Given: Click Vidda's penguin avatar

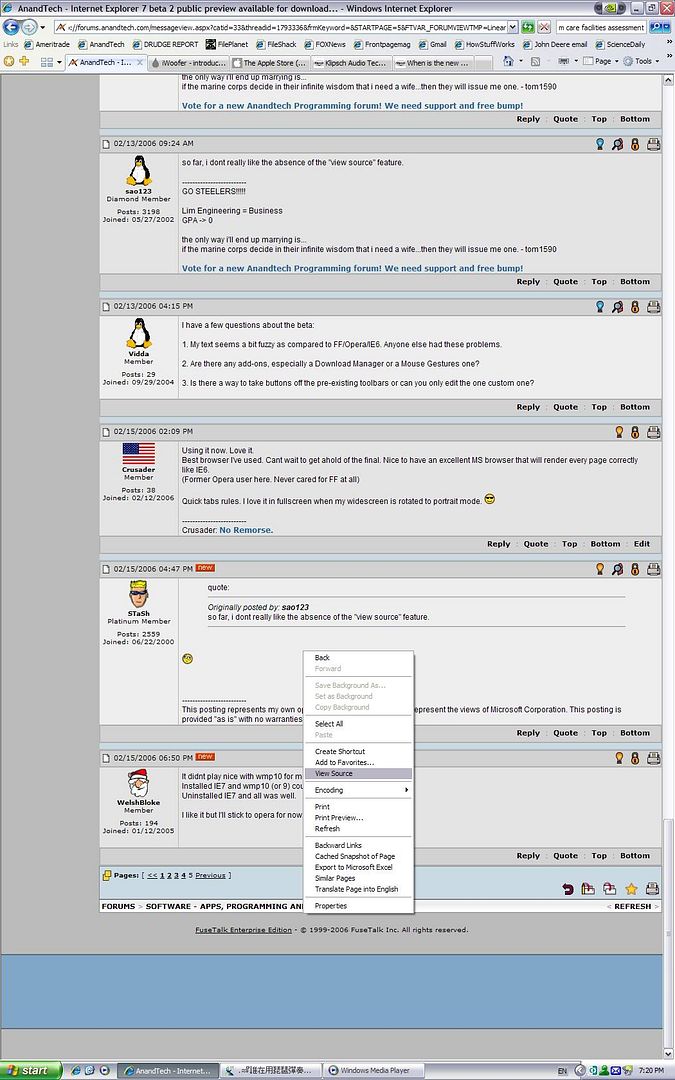Looking at the screenshot, I should tap(139, 334).
